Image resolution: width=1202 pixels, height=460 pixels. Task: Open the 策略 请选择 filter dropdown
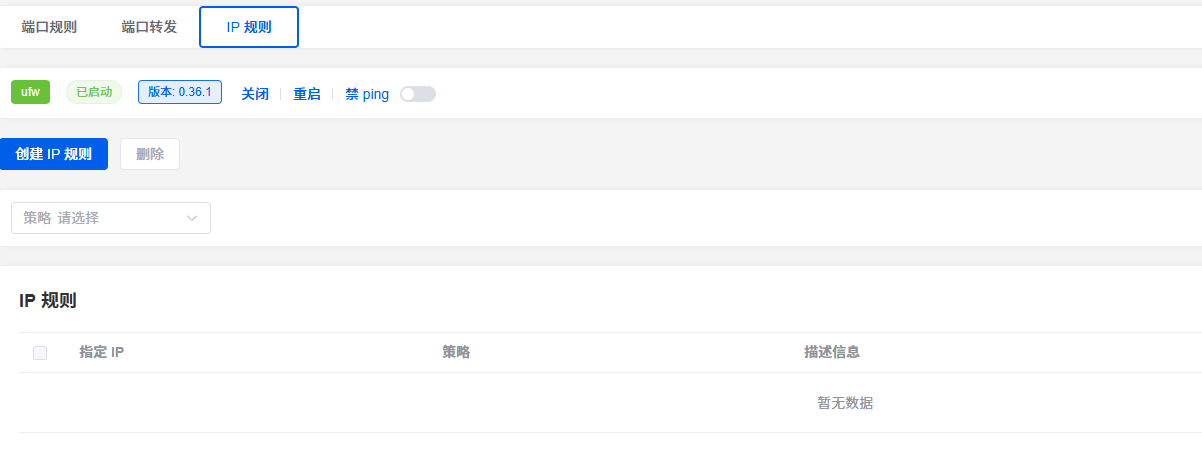click(111, 218)
